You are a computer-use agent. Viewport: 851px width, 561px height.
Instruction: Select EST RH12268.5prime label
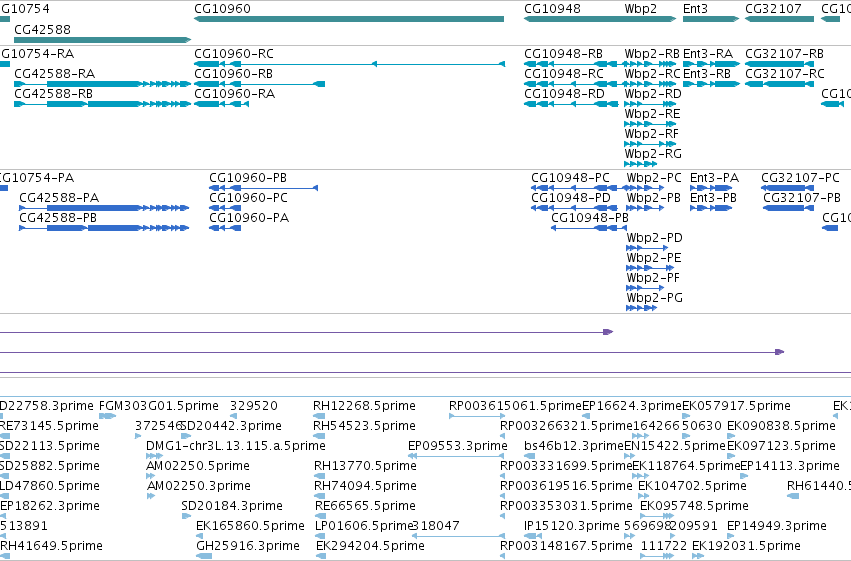tap(364, 406)
